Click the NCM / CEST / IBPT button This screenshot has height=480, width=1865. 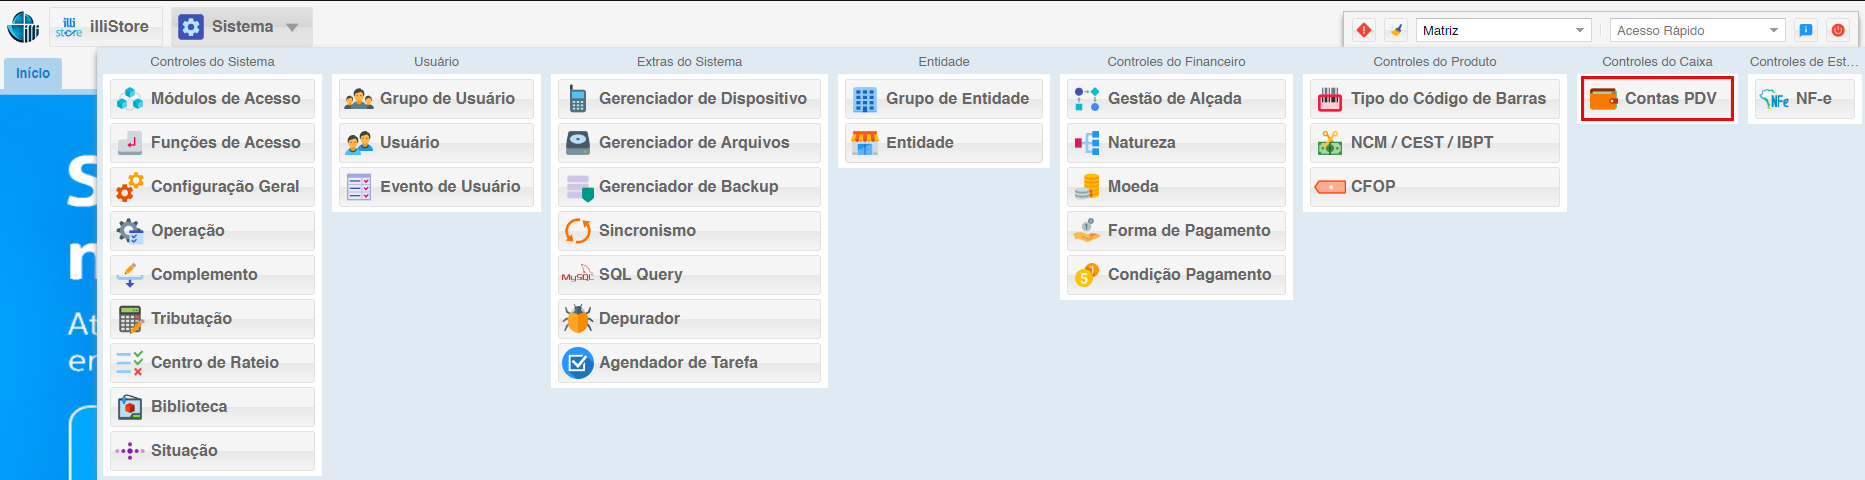(1434, 143)
